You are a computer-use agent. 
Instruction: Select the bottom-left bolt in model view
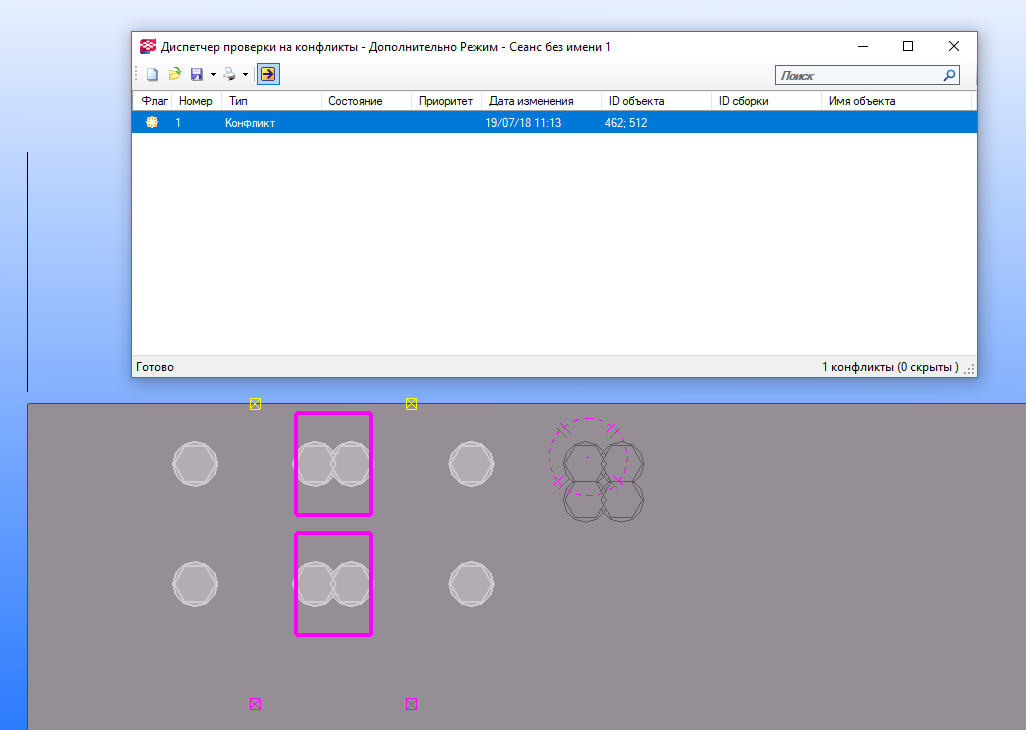click(195, 583)
